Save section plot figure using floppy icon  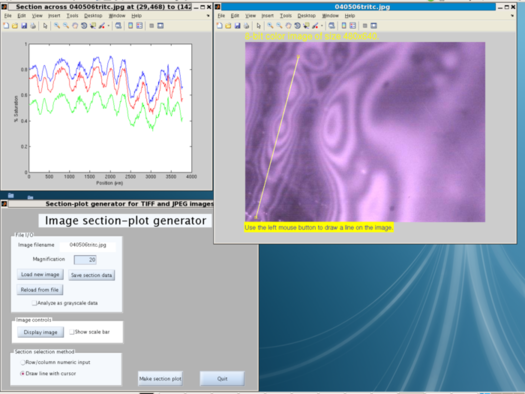[24, 26]
